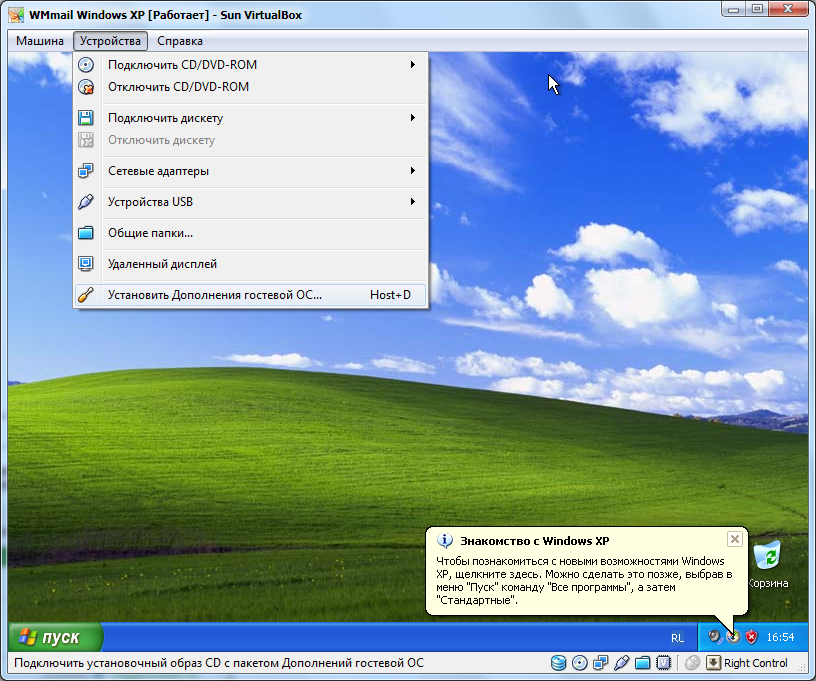816x681 pixels.
Task: Click USB plug icon beside Устройства USB
Action: point(86,202)
